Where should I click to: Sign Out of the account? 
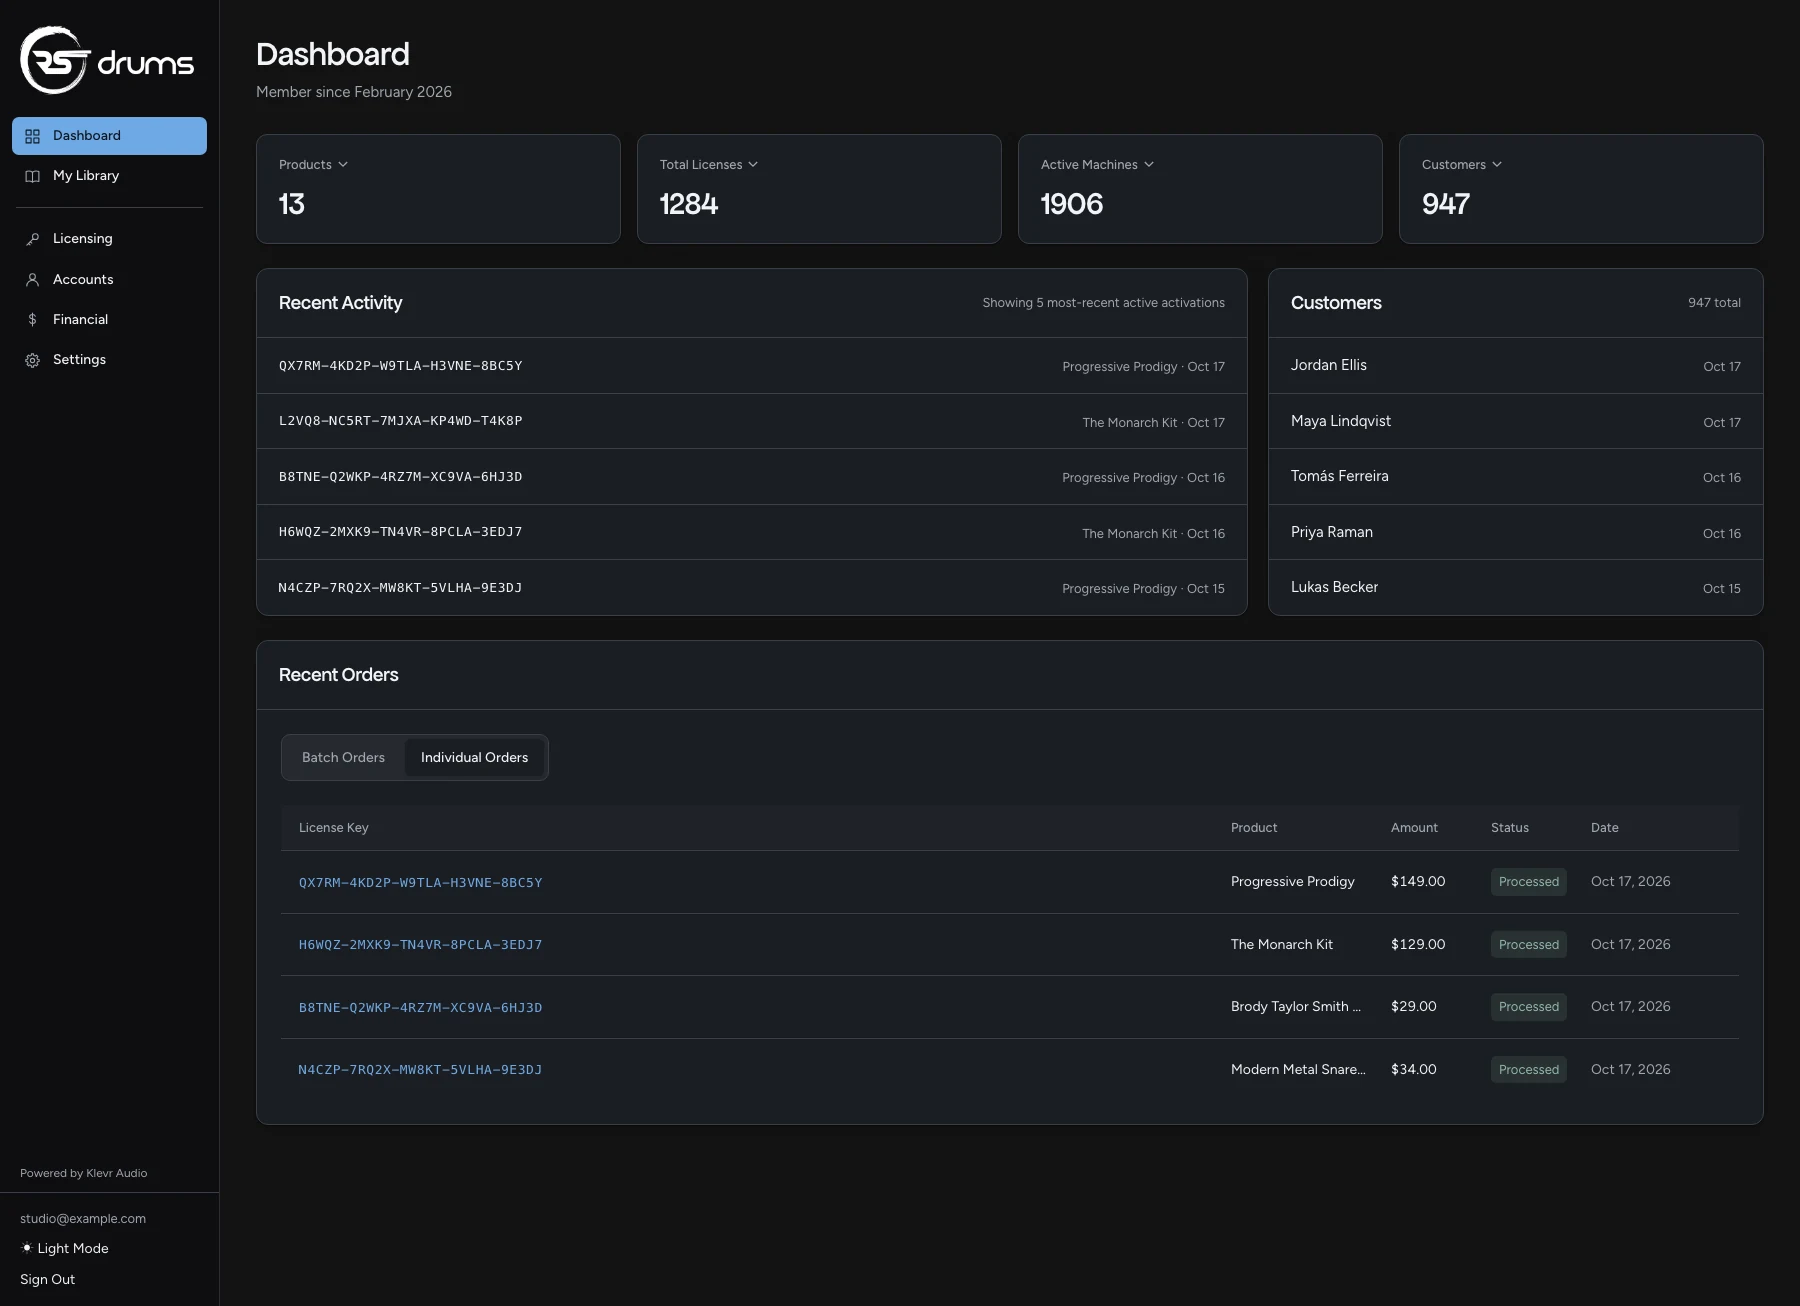tap(47, 1279)
